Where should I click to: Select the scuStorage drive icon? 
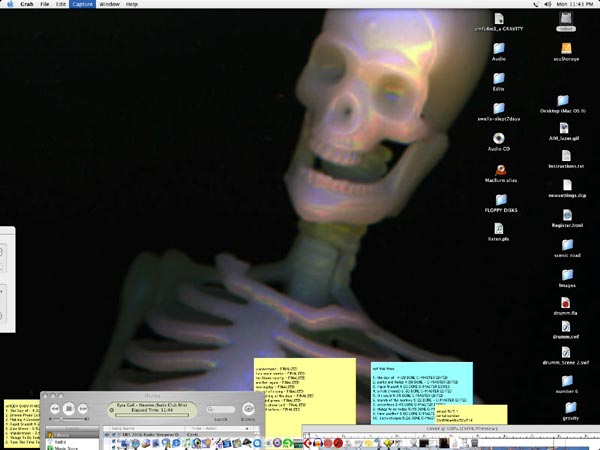(566, 48)
